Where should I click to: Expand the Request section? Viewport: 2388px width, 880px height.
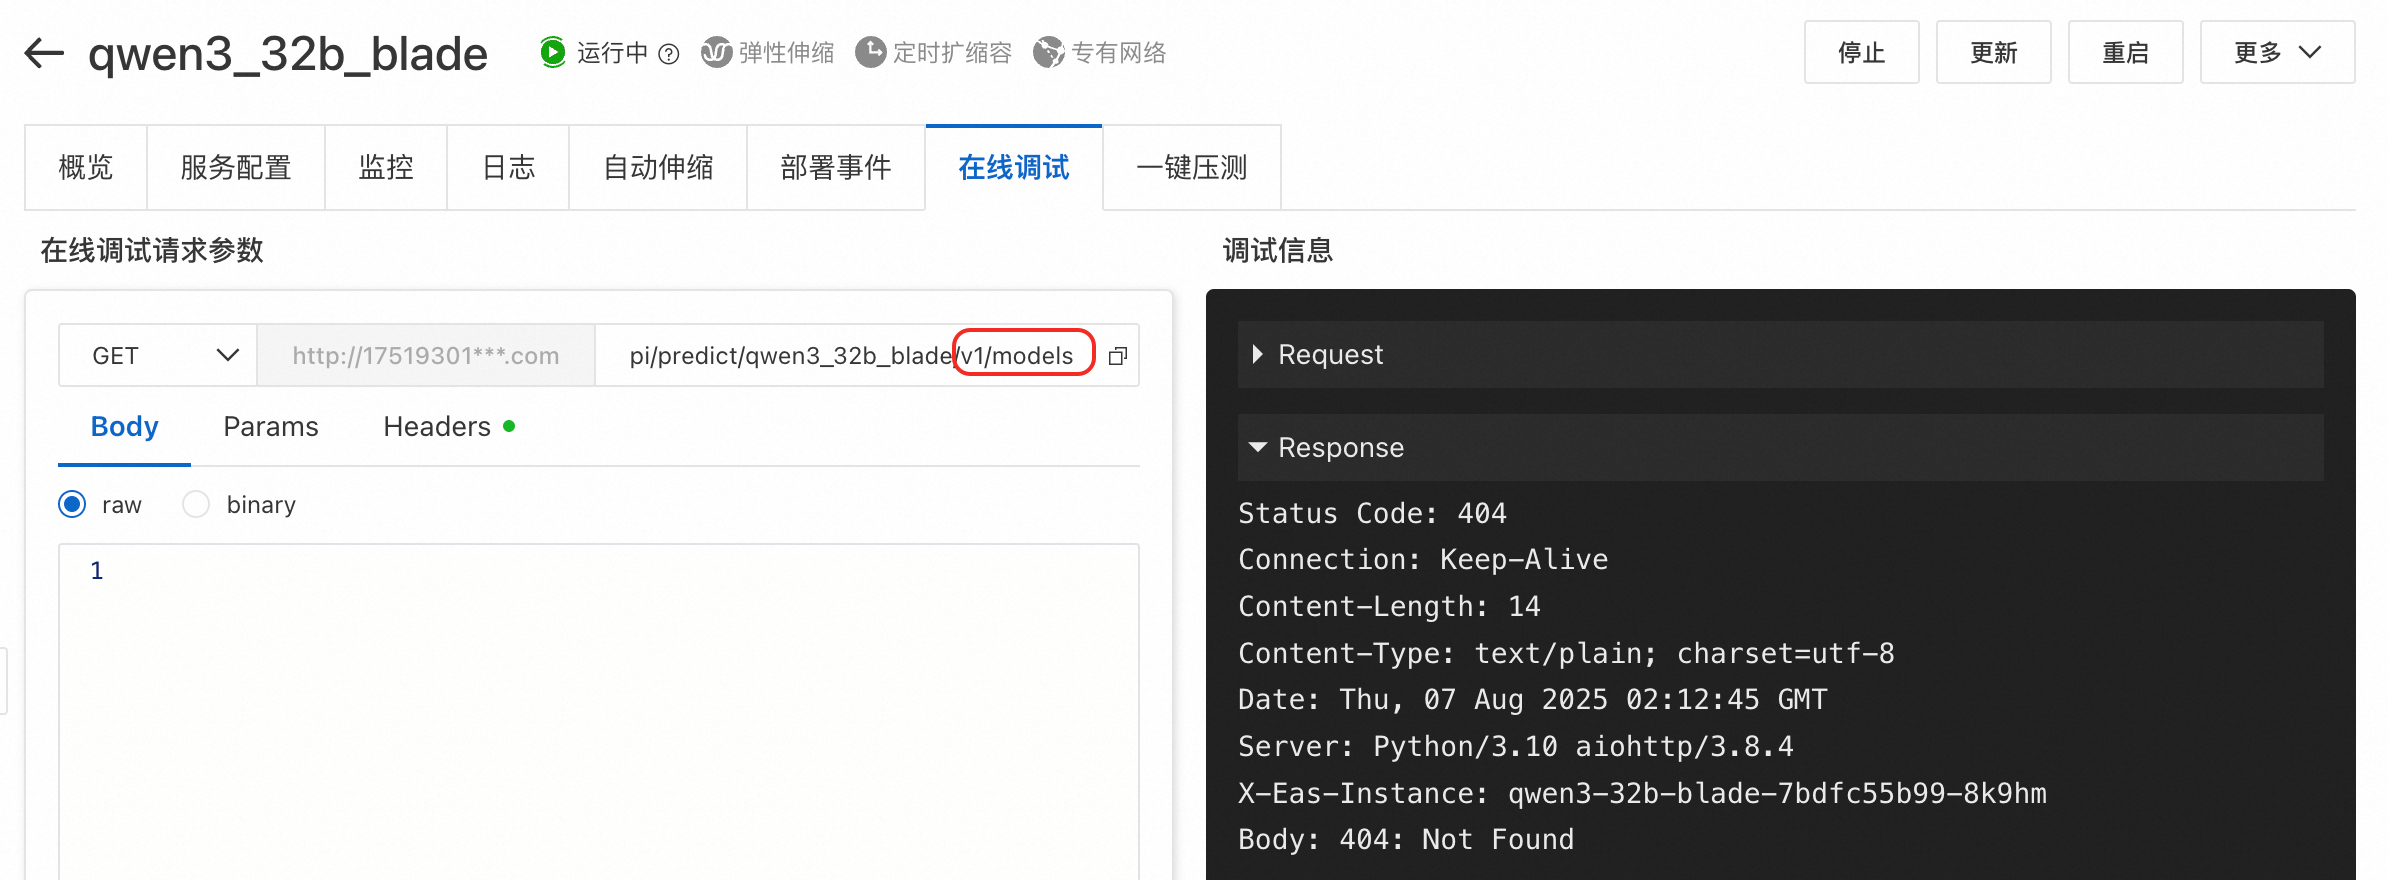pyautogui.click(x=1258, y=355)
